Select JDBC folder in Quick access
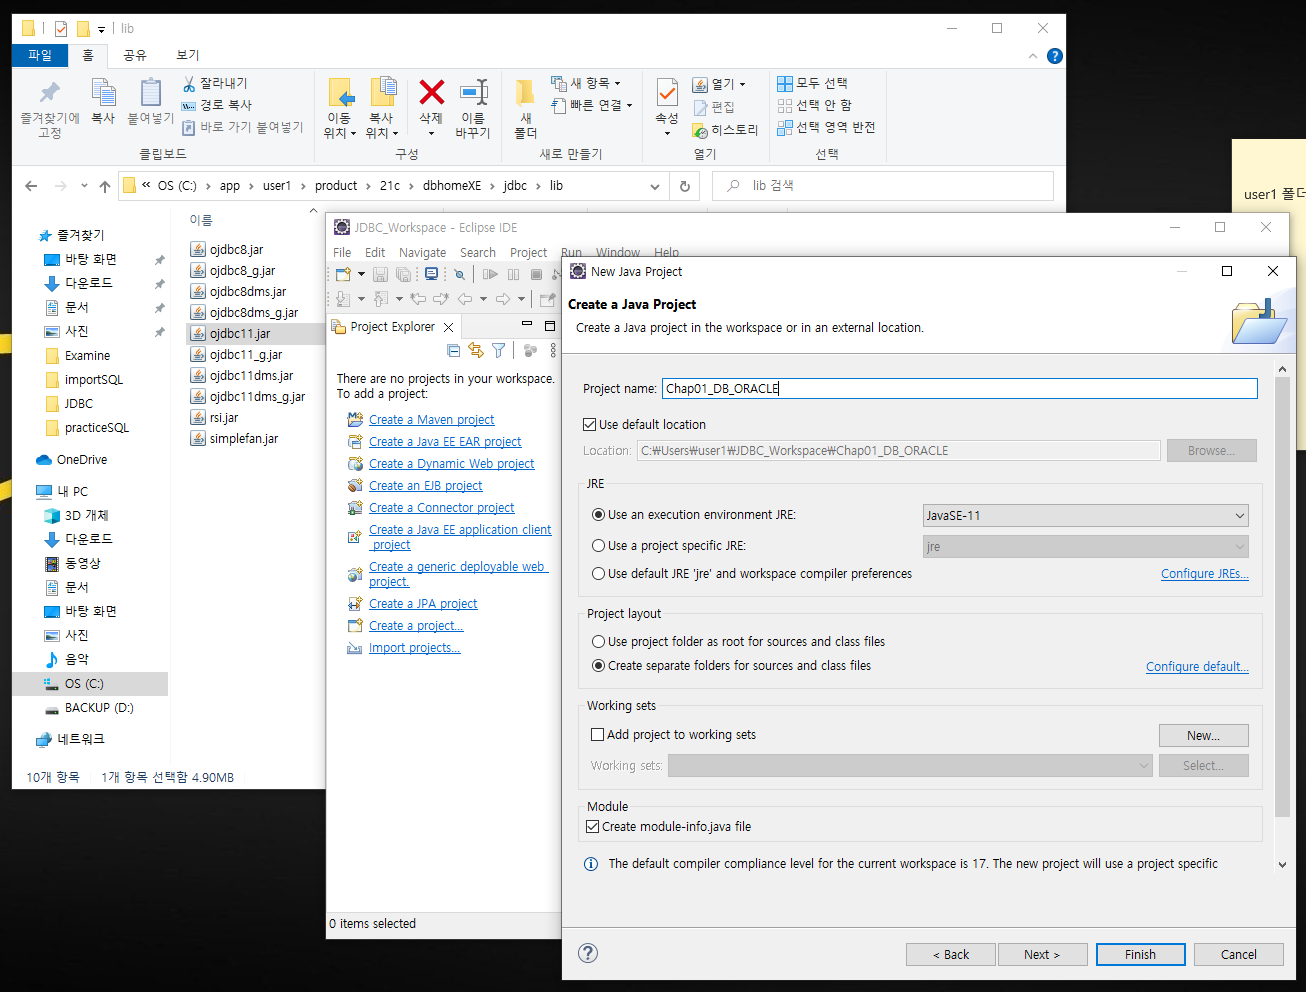1306x992 pixels. click(79, 404)
